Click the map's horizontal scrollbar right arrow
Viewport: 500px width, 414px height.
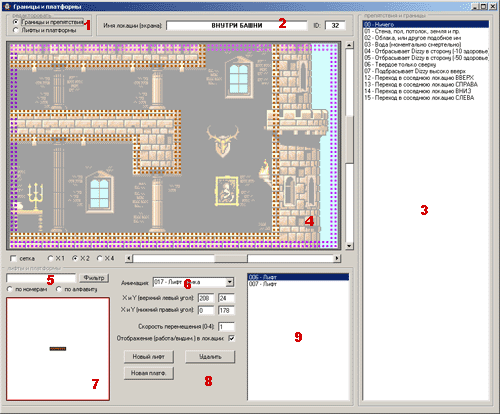tap(337, 258)
